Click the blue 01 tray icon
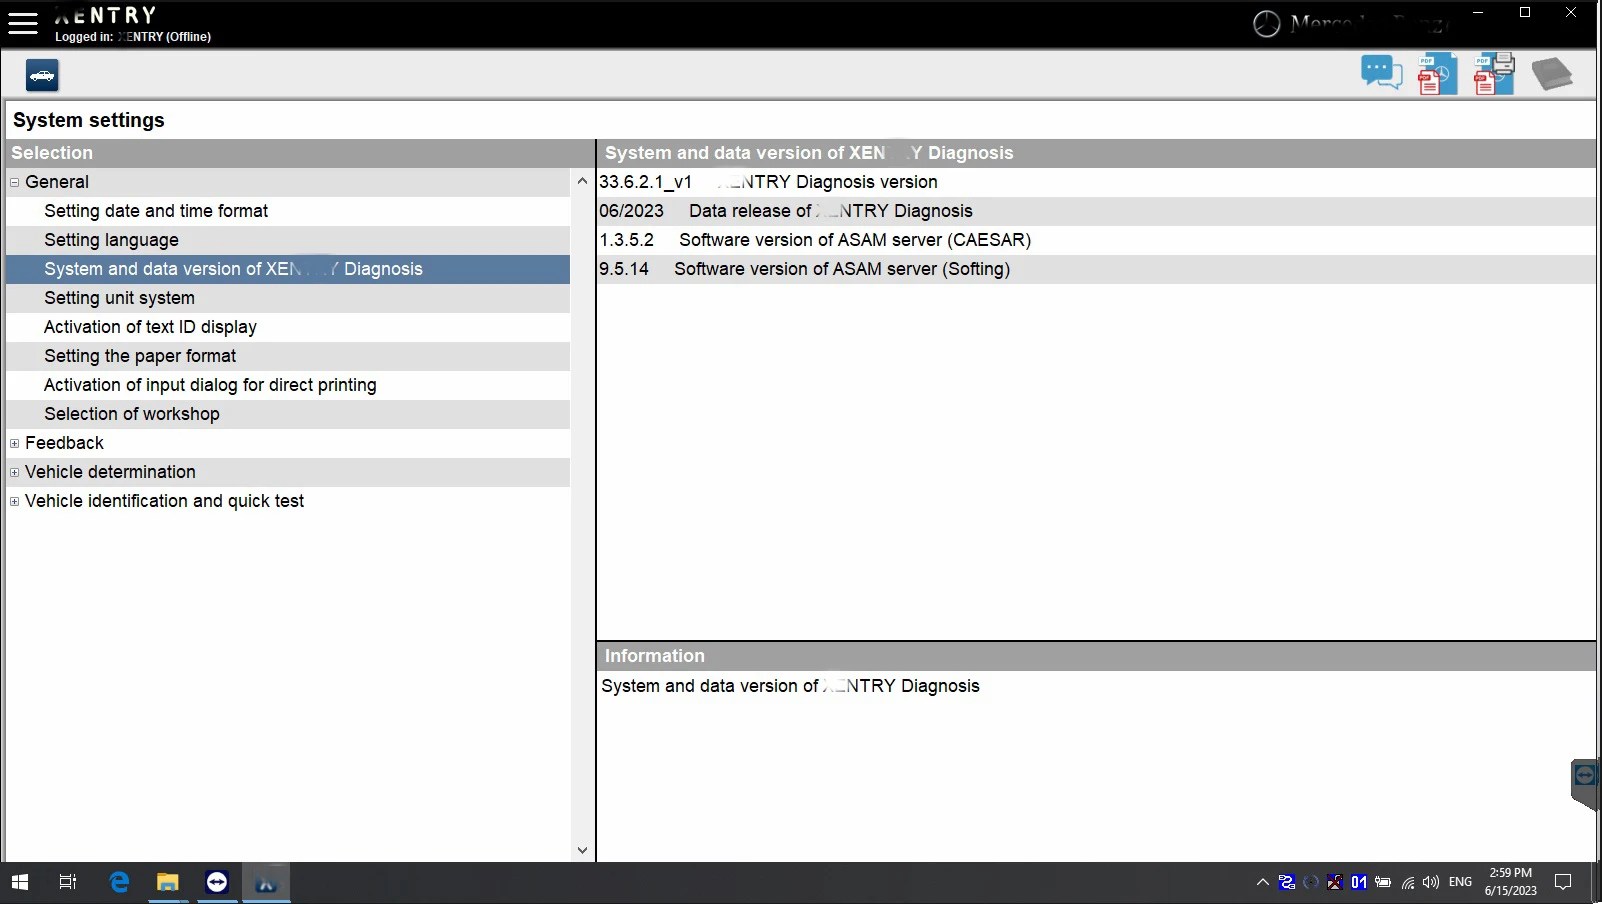 click(x=1359, y=882)
